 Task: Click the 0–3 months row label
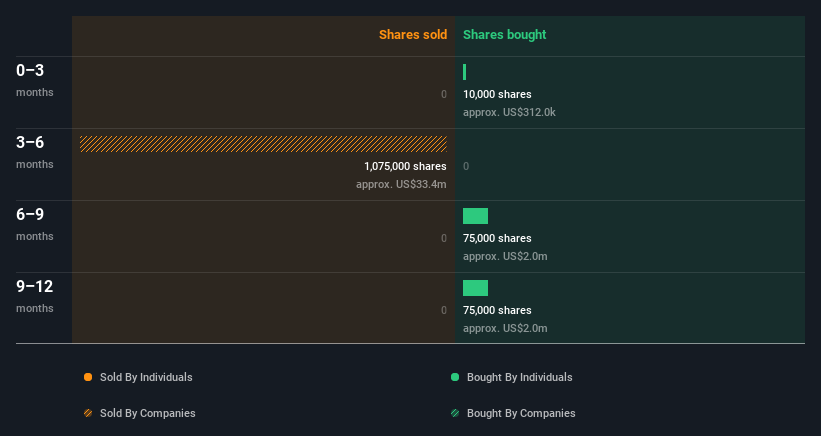(x=35, y=80)
